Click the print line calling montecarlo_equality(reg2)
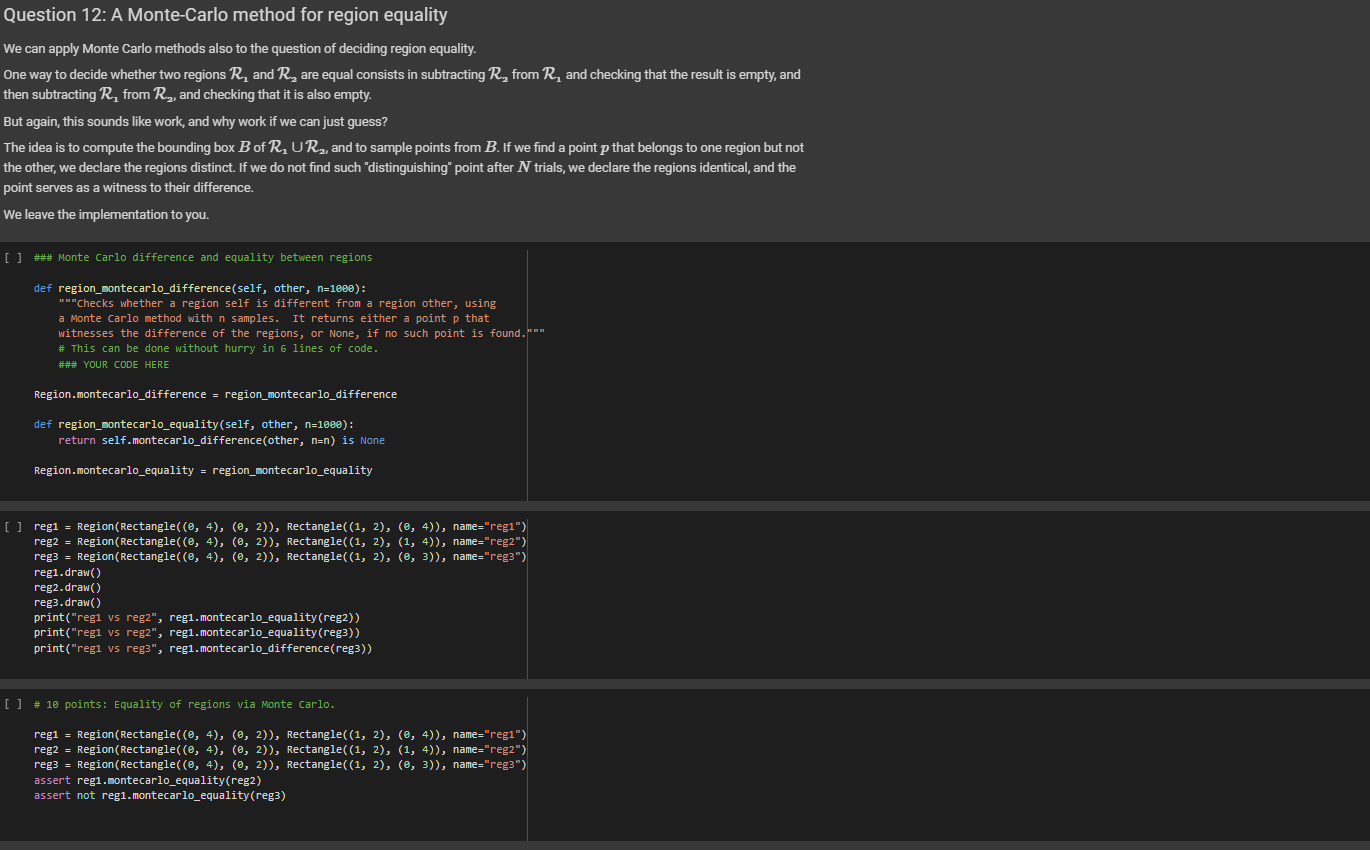The height and width of the screenshot is (850, 1370). tap(197, 618)
